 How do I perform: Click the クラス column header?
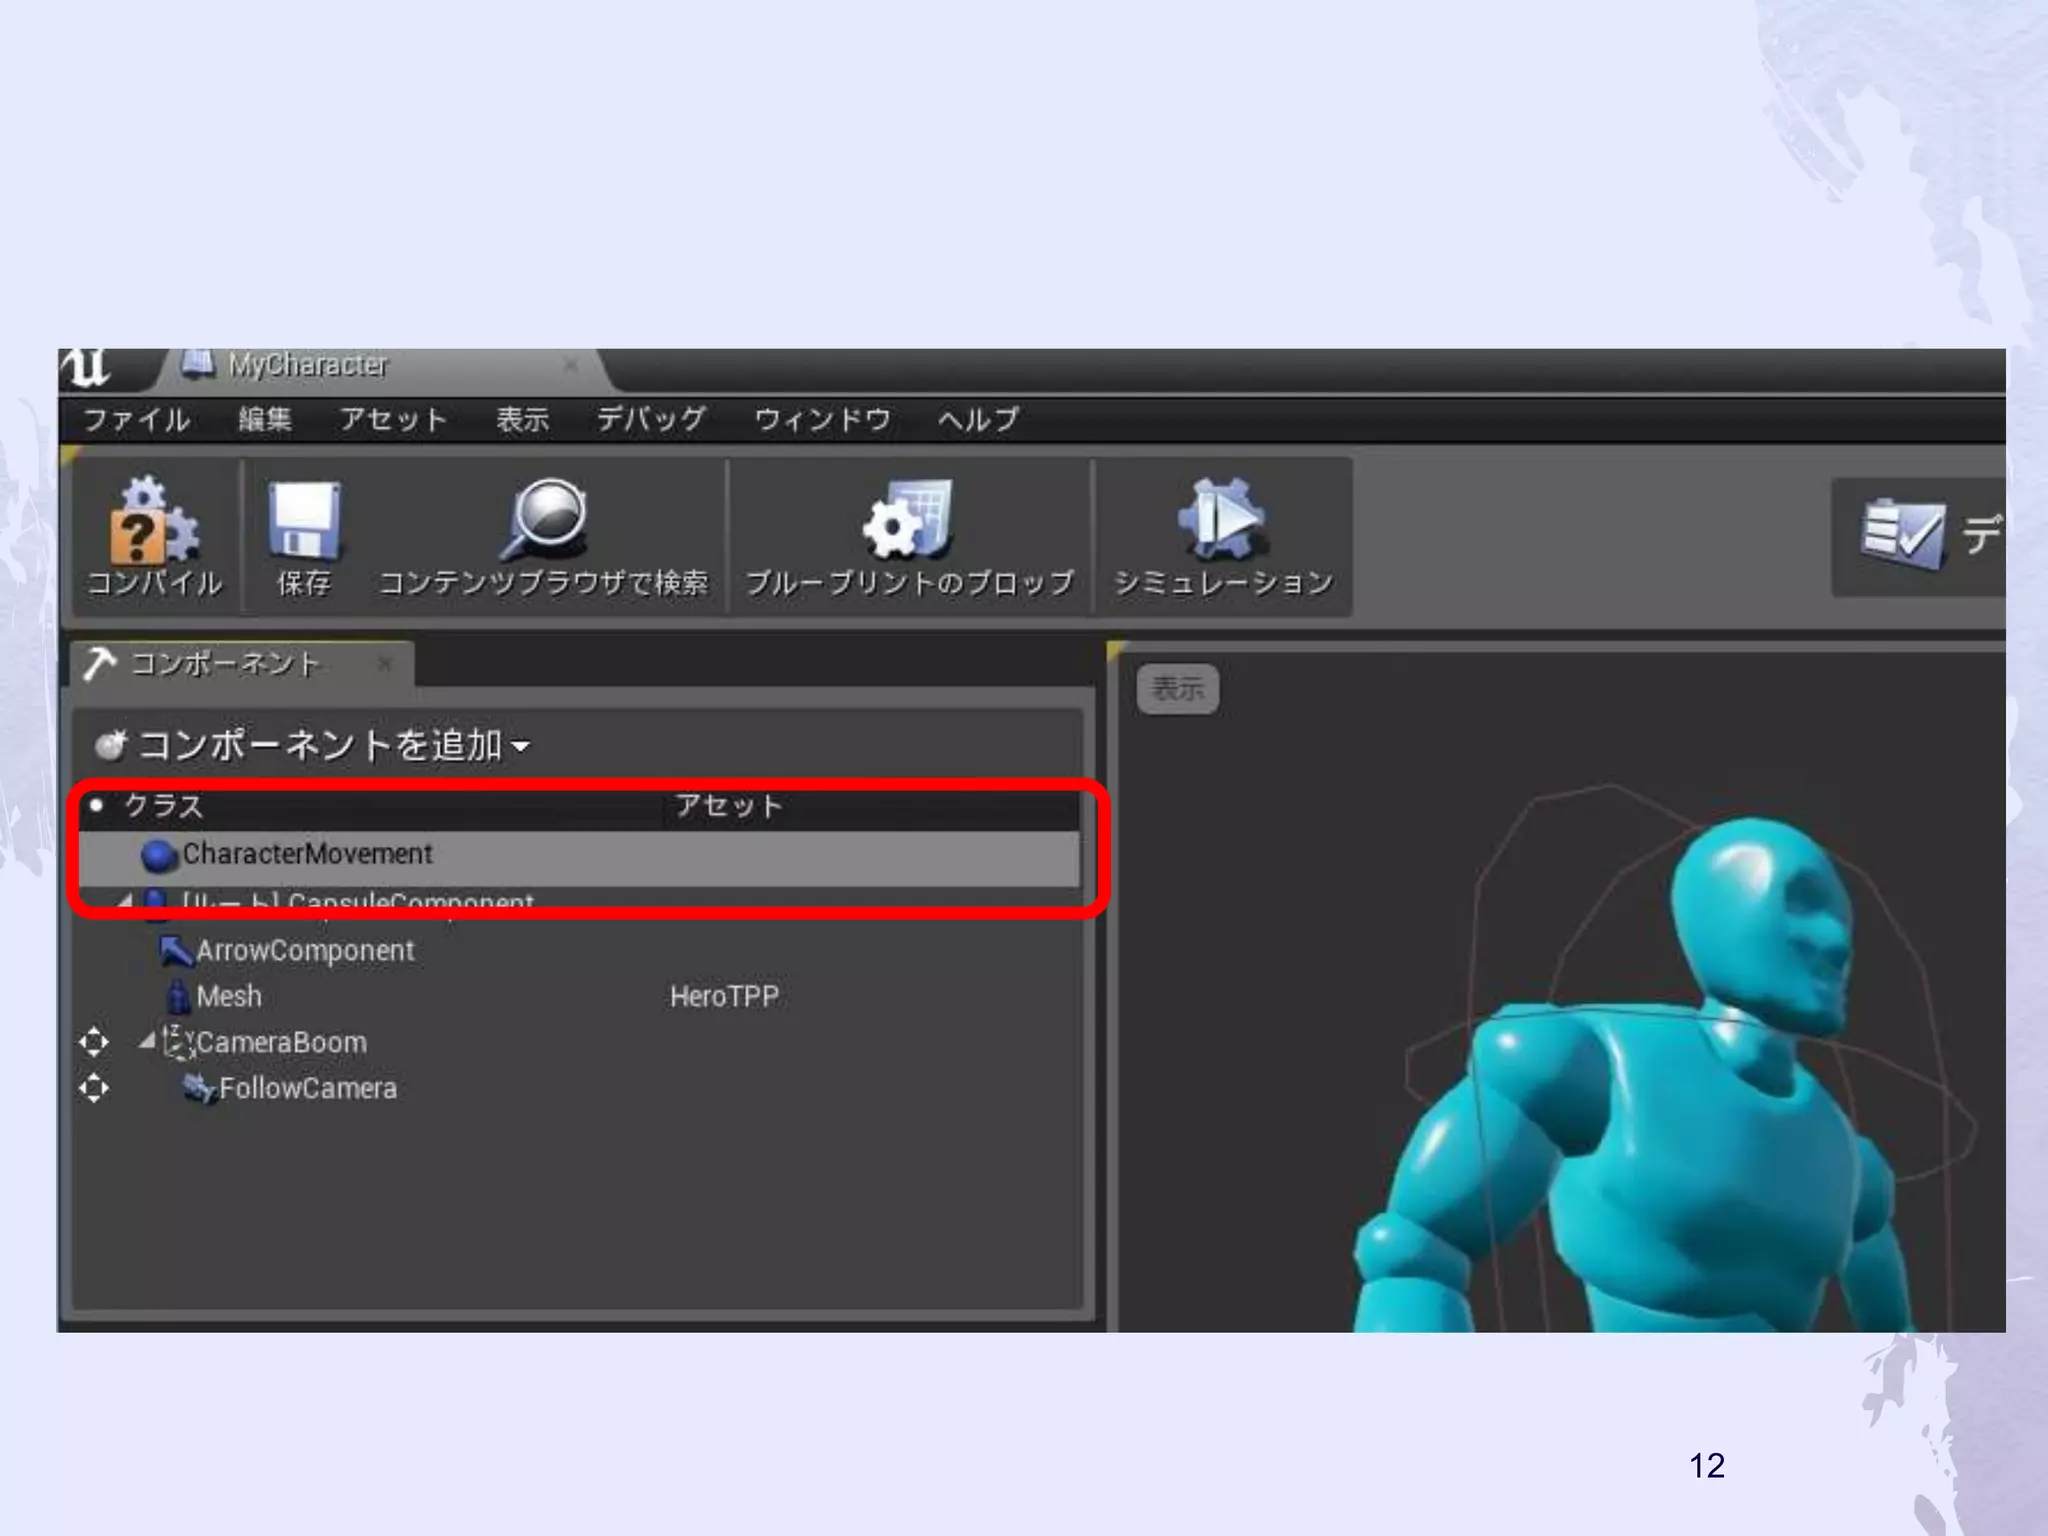coord(163,806)
